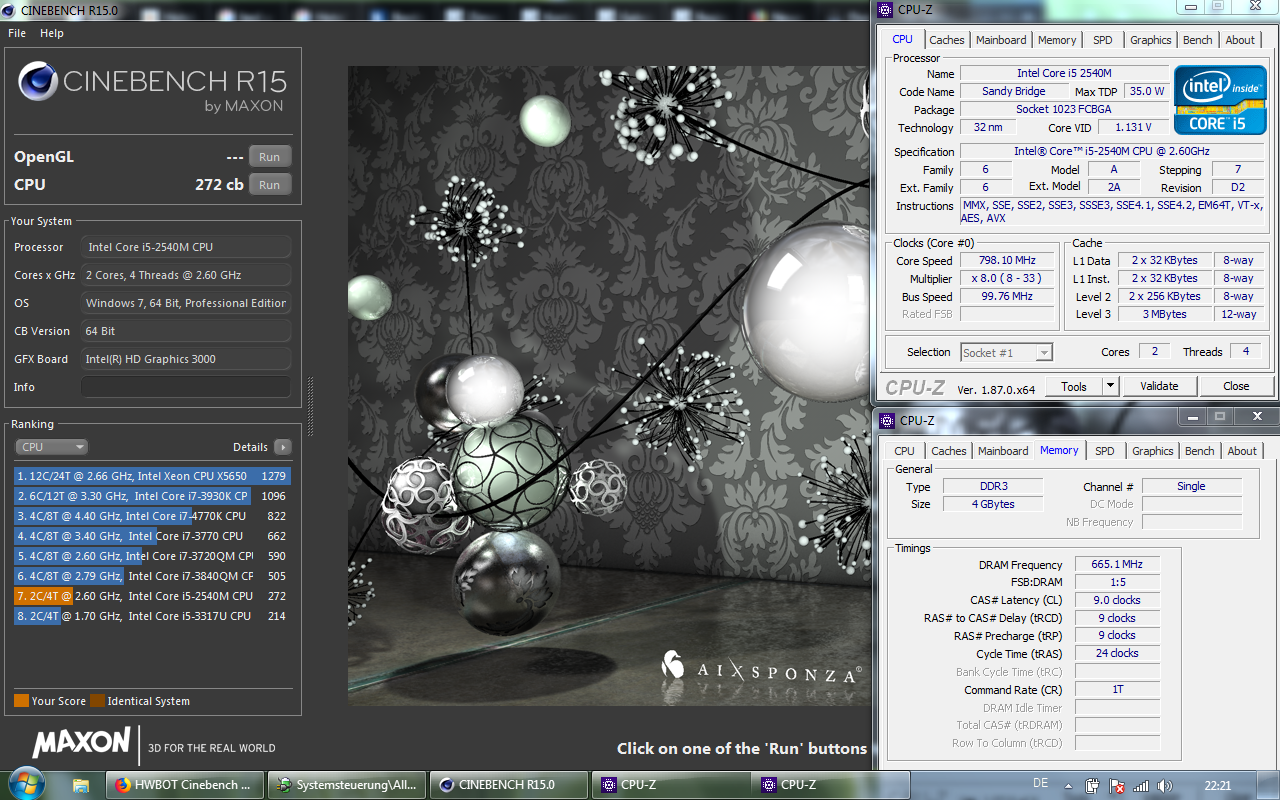The height and width of the screenshot is (800, 1280).
Task: Open SPD tab in CPU-Z processor window
Action: coord(1102,40)
